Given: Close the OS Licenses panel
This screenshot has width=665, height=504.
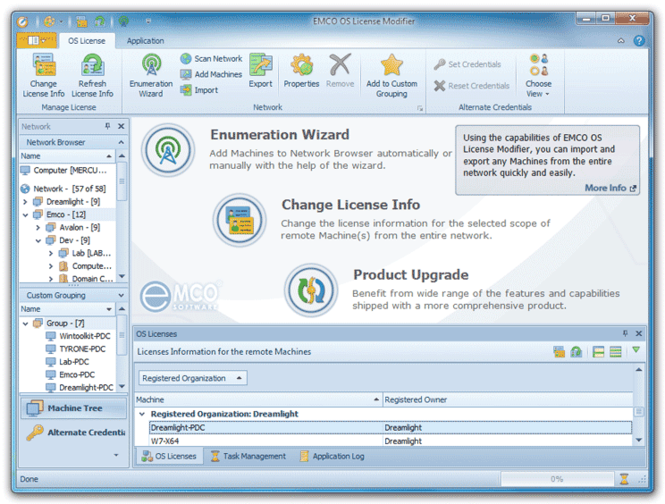Looking at the screenshot, I should tap(639, 333).
